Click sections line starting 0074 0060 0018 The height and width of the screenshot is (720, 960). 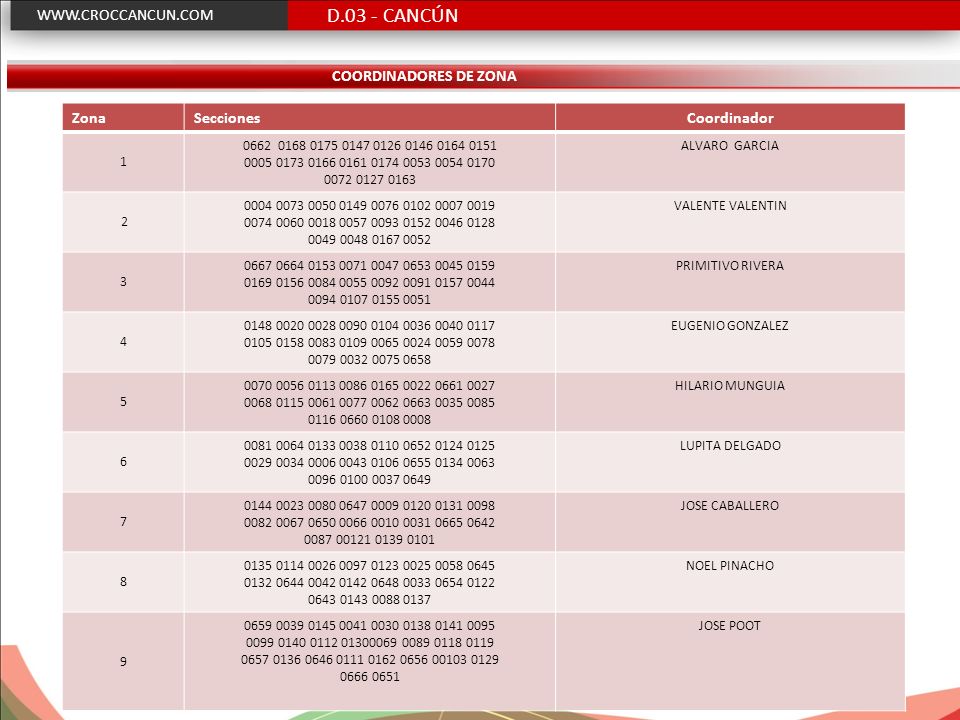pos(370,223)
